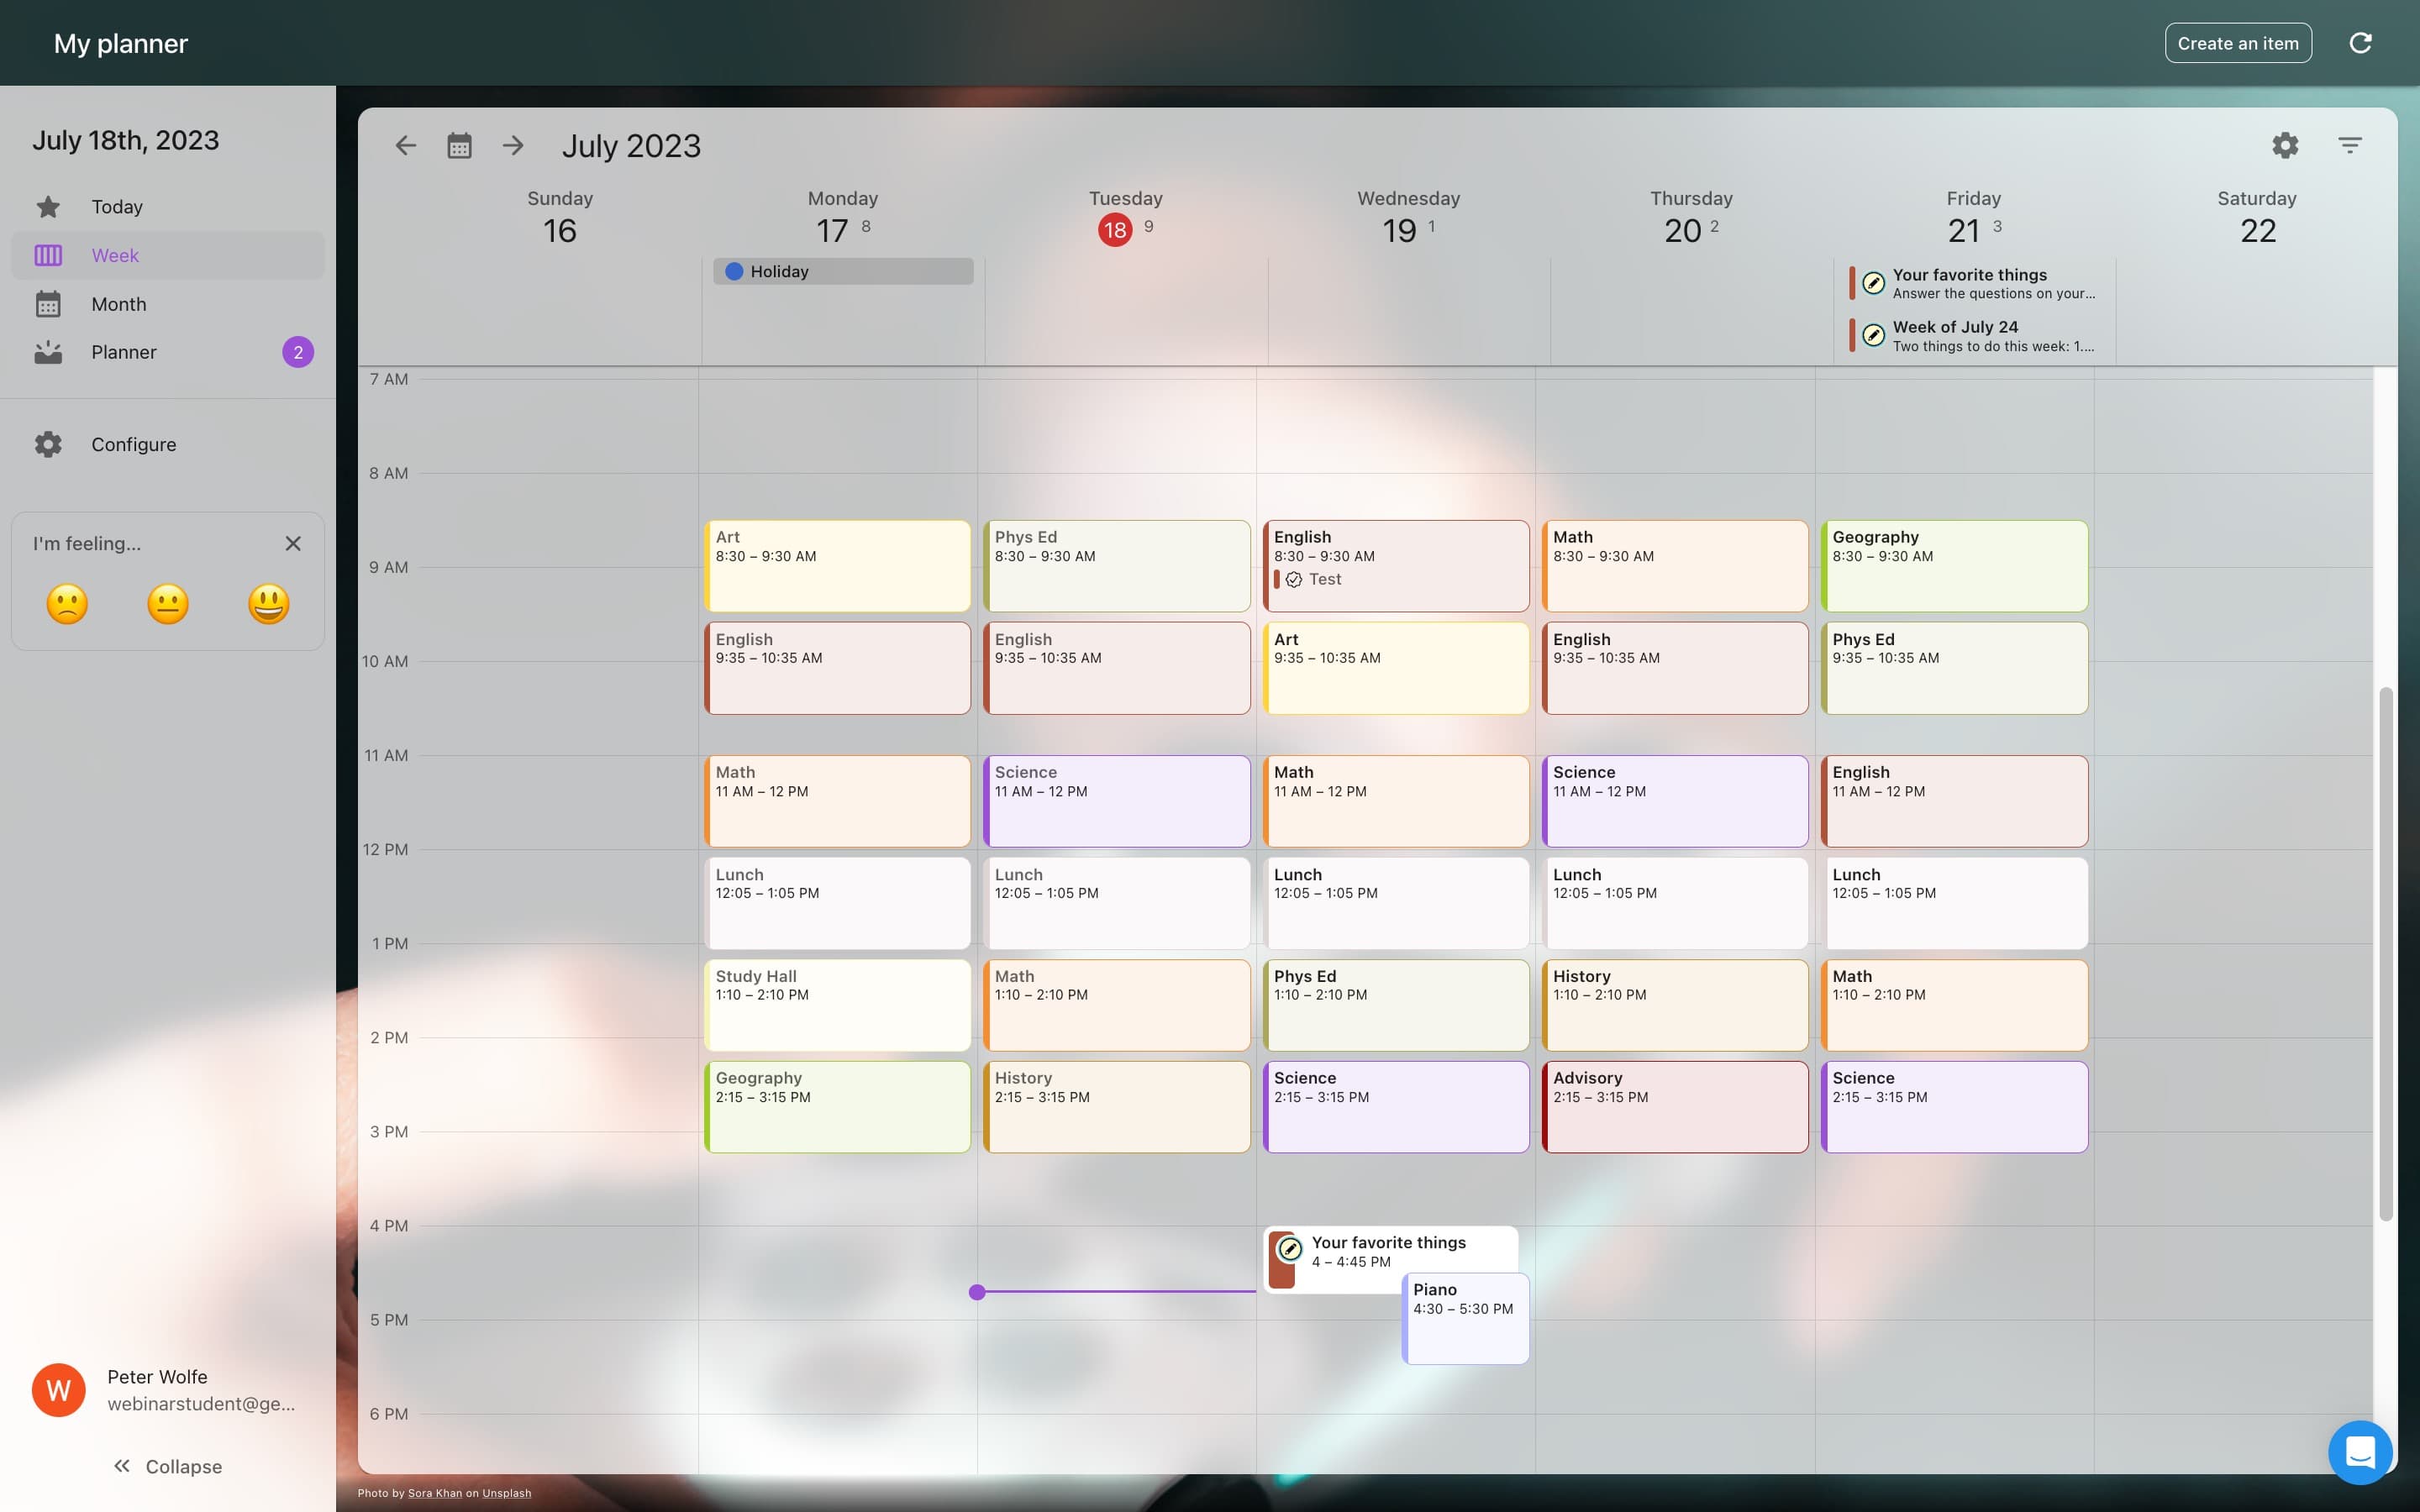Click the Create an item button
Viewport: 2420px width, 1512px height.
click(x=2237, y=42)
